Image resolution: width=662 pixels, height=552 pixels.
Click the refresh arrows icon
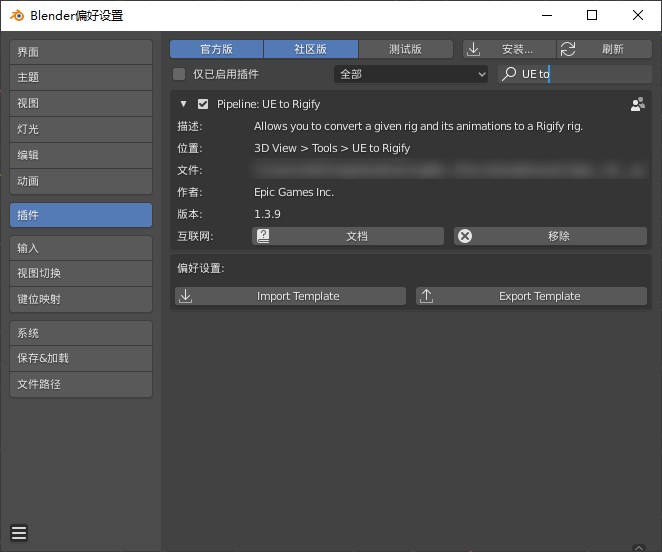(568, 49)
